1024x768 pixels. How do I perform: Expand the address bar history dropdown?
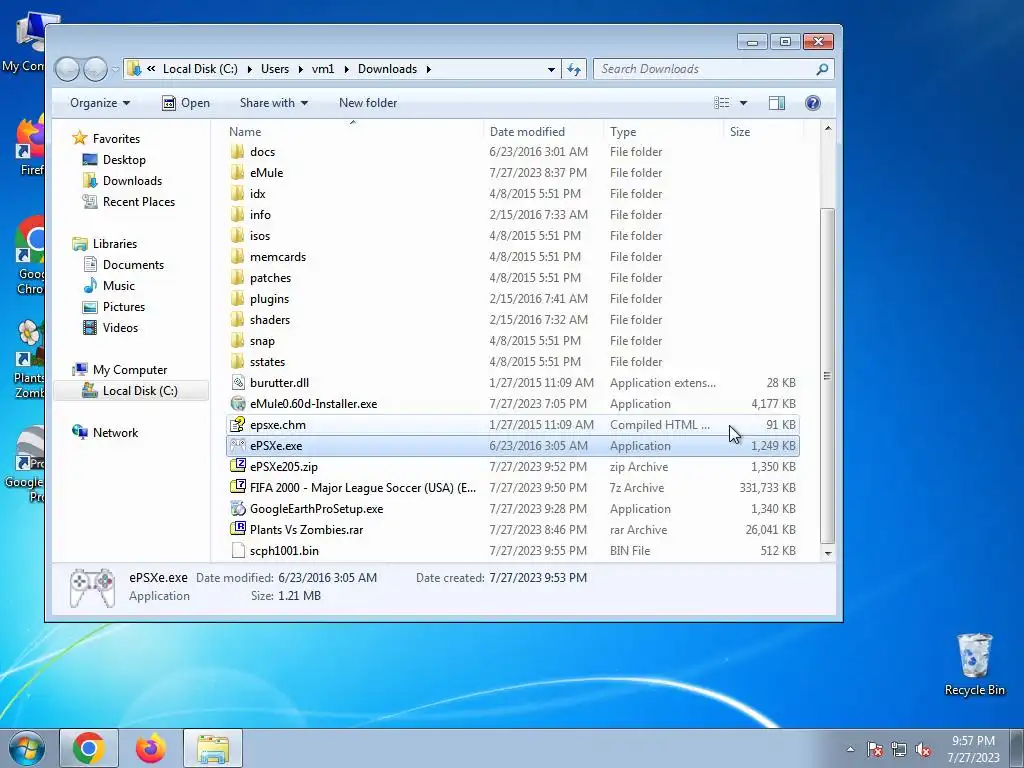551,69
